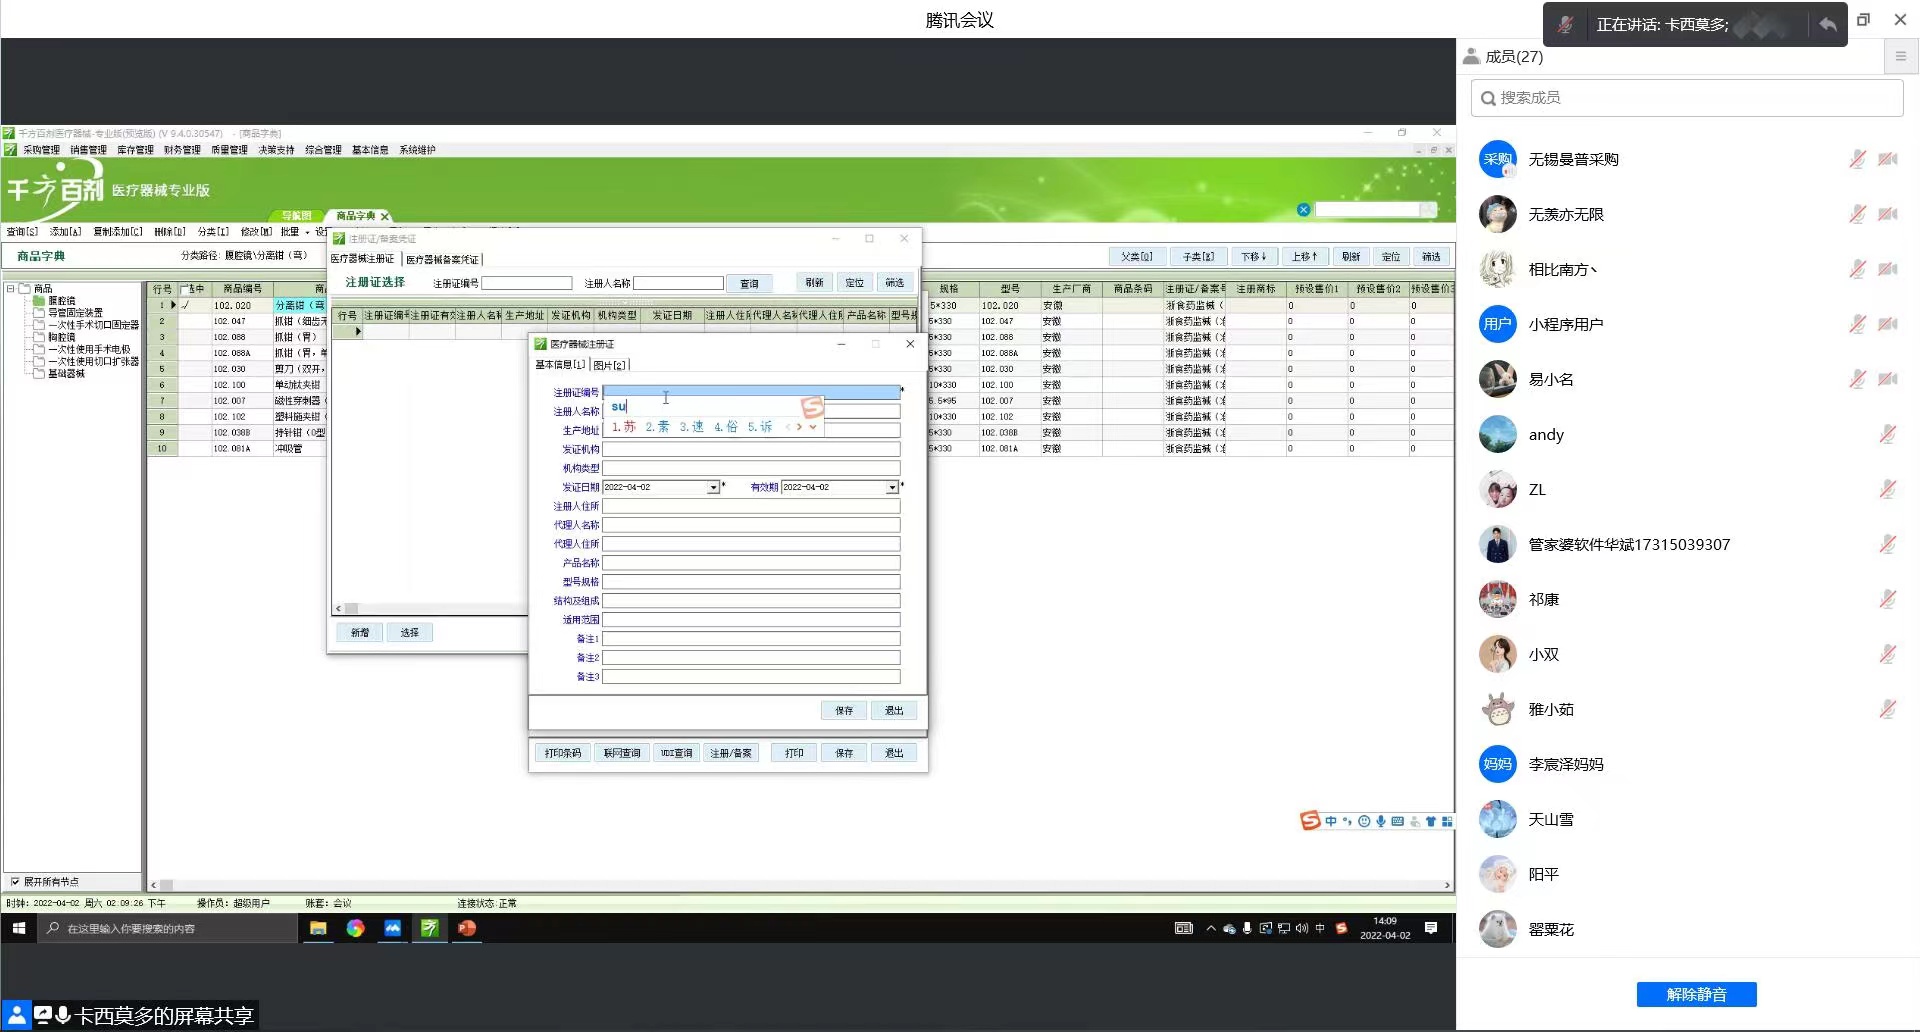
Task: Show hidden system tray icons chevron
Action: coord(1211,928)
